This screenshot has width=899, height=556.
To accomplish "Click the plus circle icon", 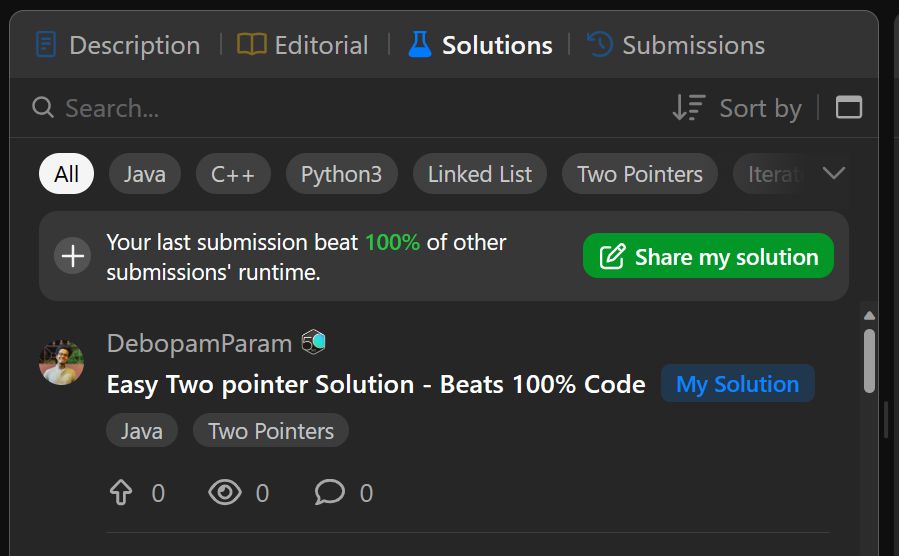I will click(x=73, y=256).
